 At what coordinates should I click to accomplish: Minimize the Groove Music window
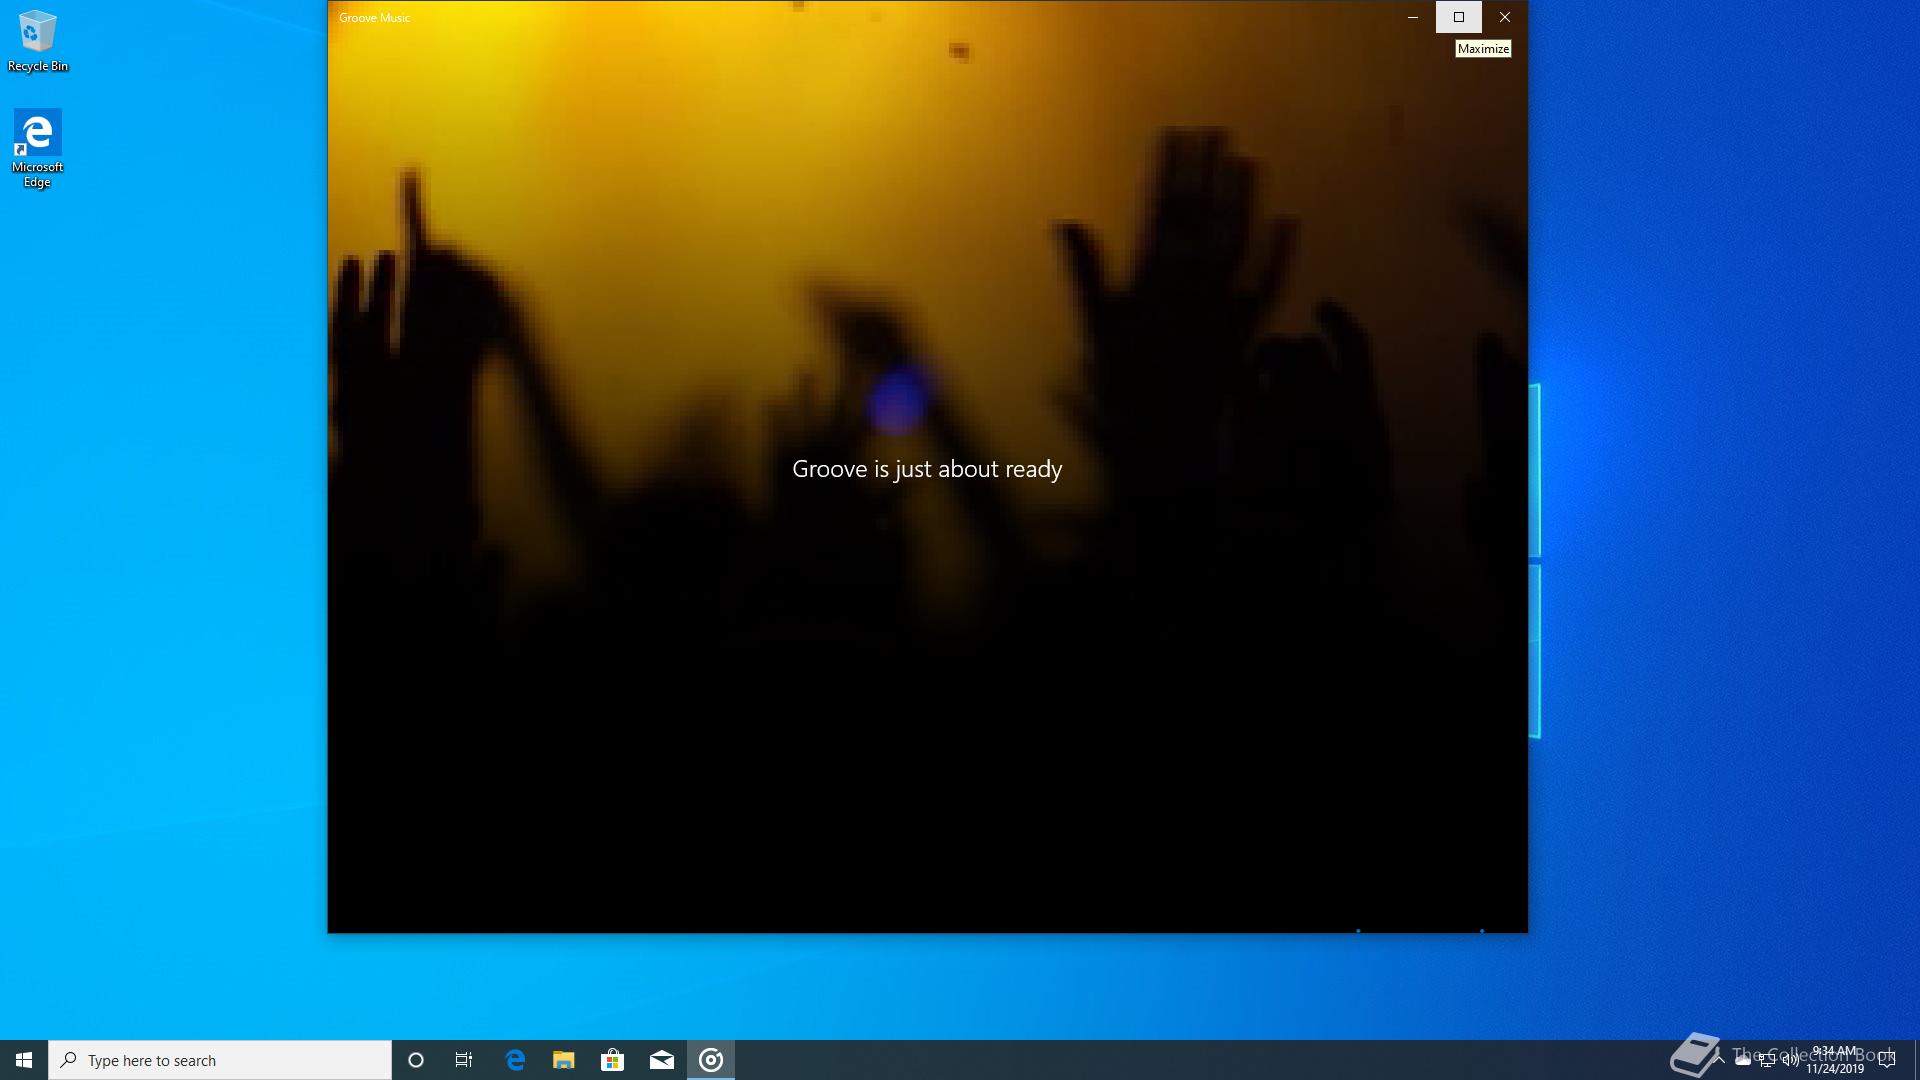click(1413, 17)
